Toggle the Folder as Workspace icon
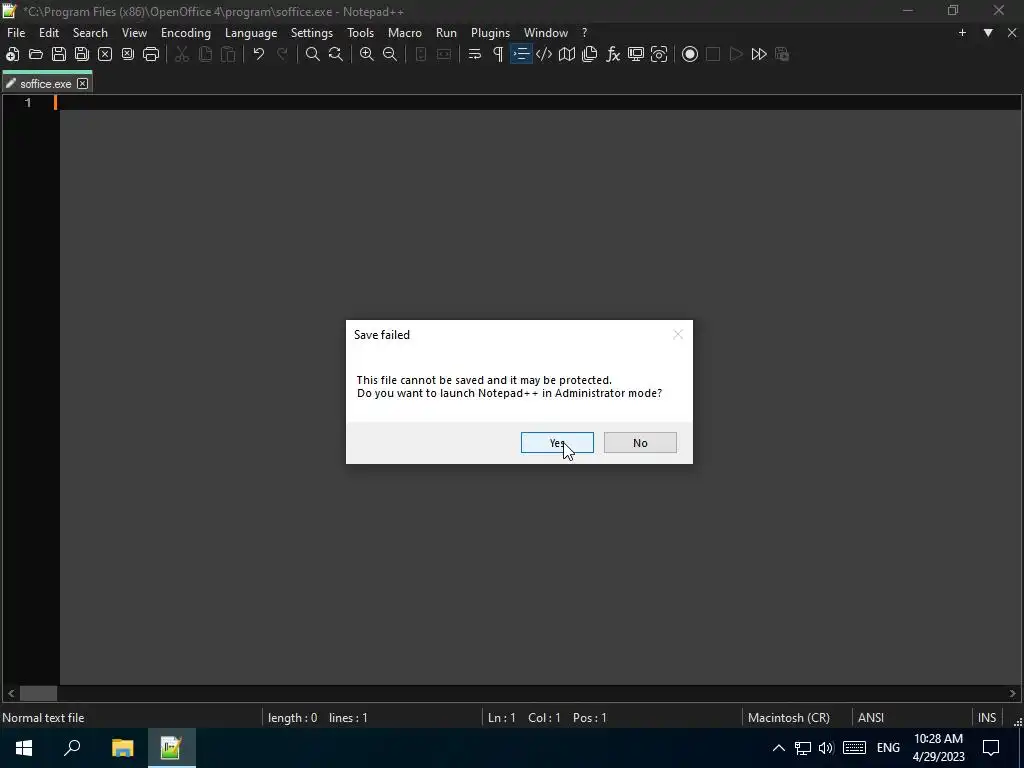This screenshot has width=1024, height=768. point(636,54)
